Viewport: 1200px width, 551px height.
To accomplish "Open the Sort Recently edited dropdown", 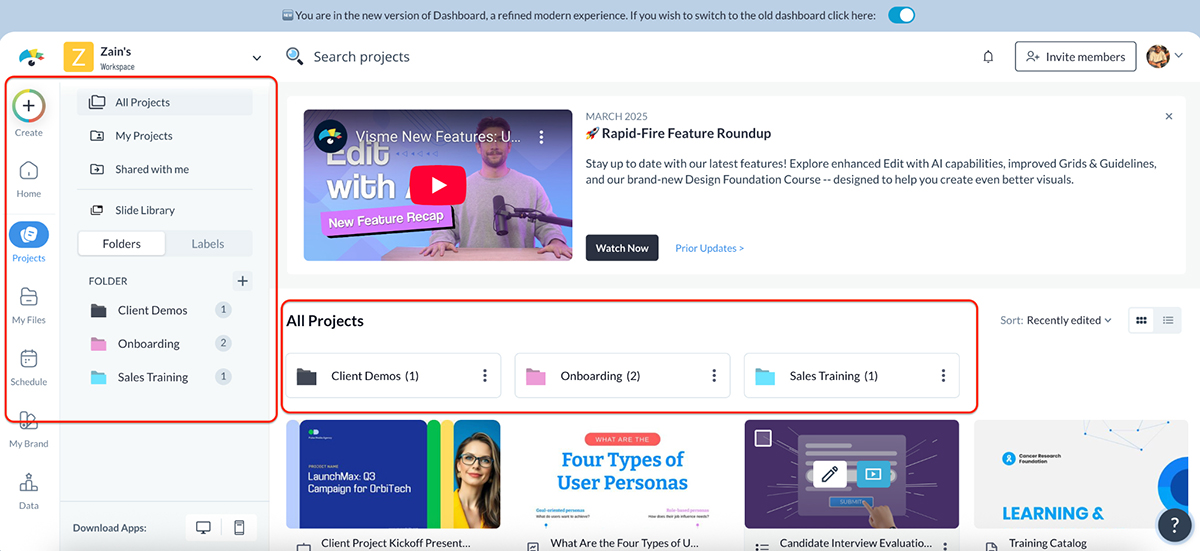I will [1056, 320].
